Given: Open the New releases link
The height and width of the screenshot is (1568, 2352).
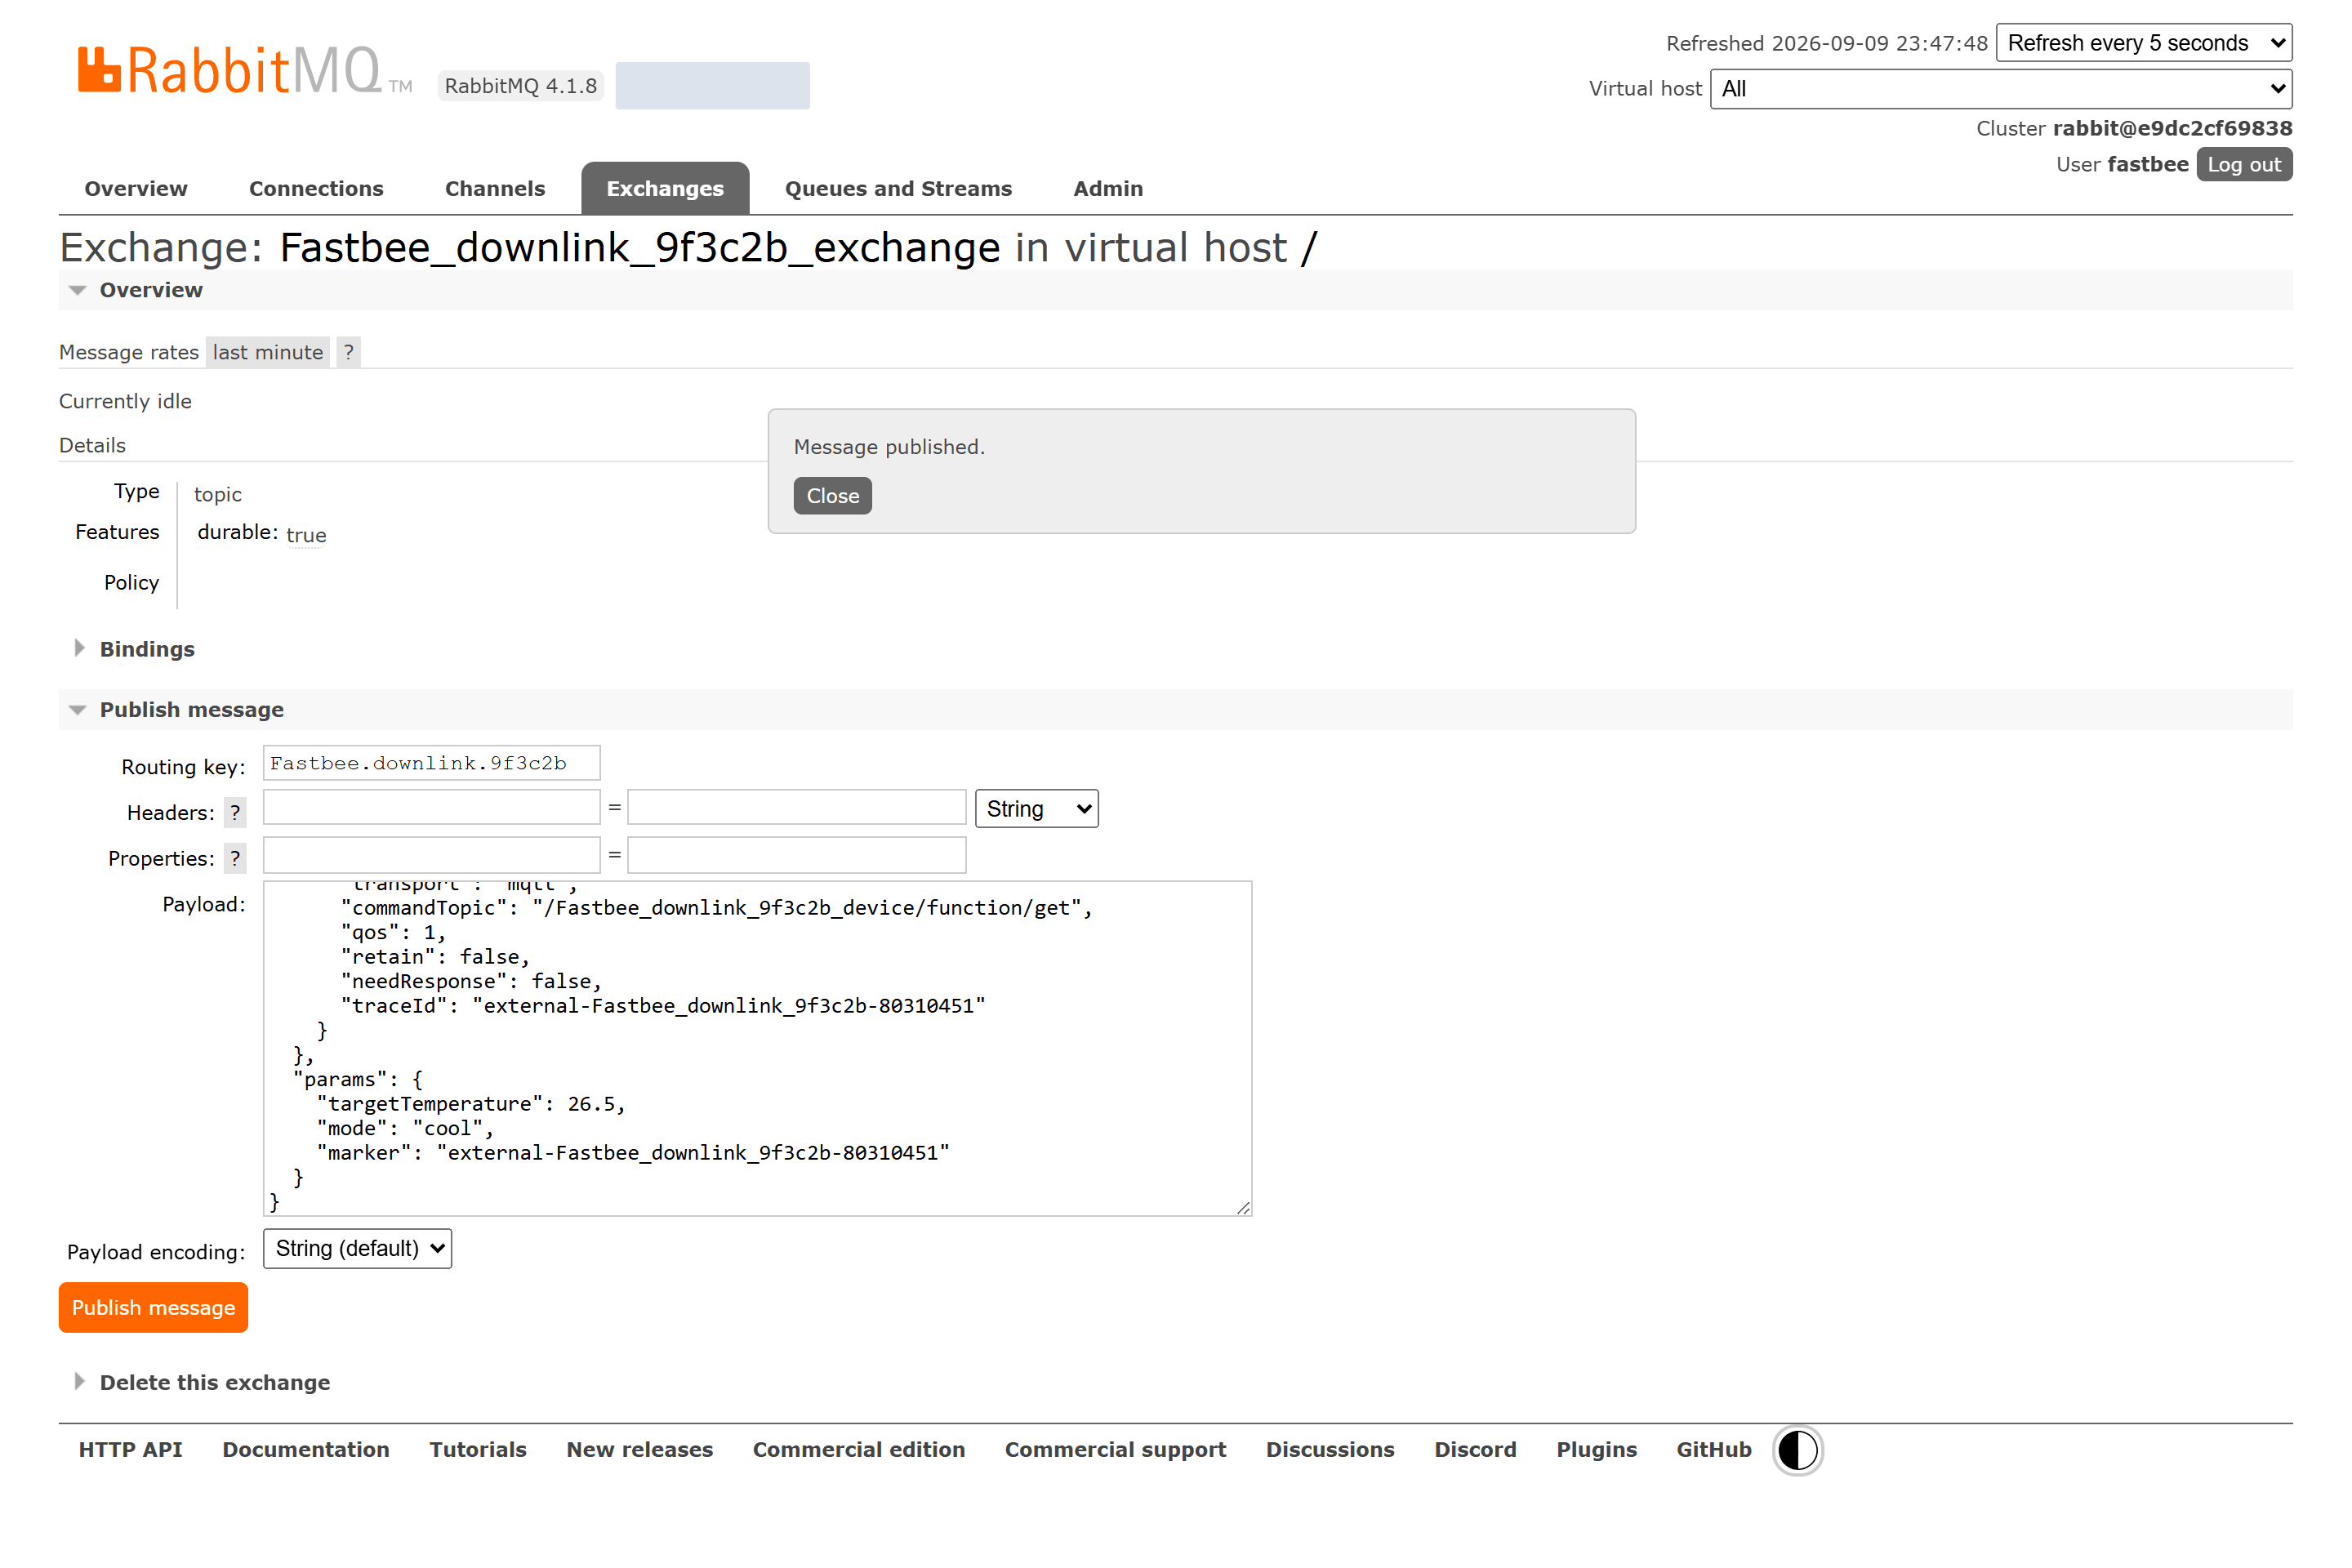Looking at the screenshot, I should (640, 1449).
